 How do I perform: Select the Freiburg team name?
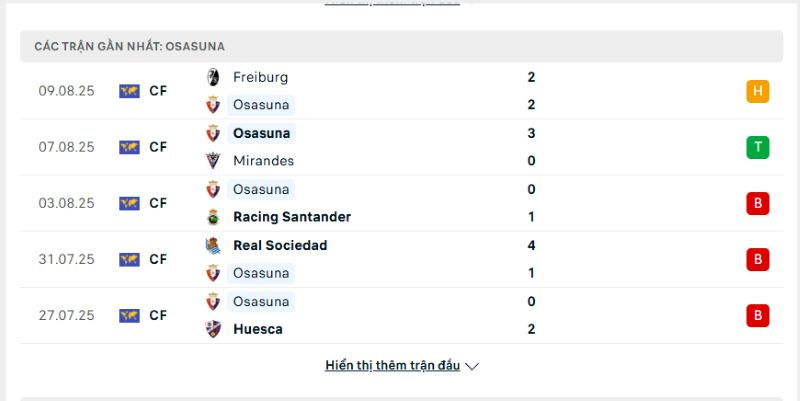pos(261,78)
